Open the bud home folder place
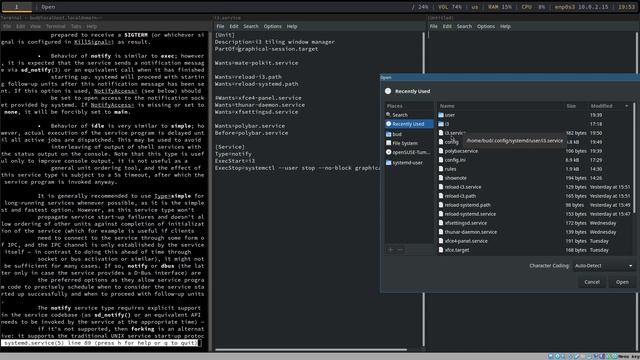Image resolution: width=640 pixels, height=360 pixels. [409, 134]
